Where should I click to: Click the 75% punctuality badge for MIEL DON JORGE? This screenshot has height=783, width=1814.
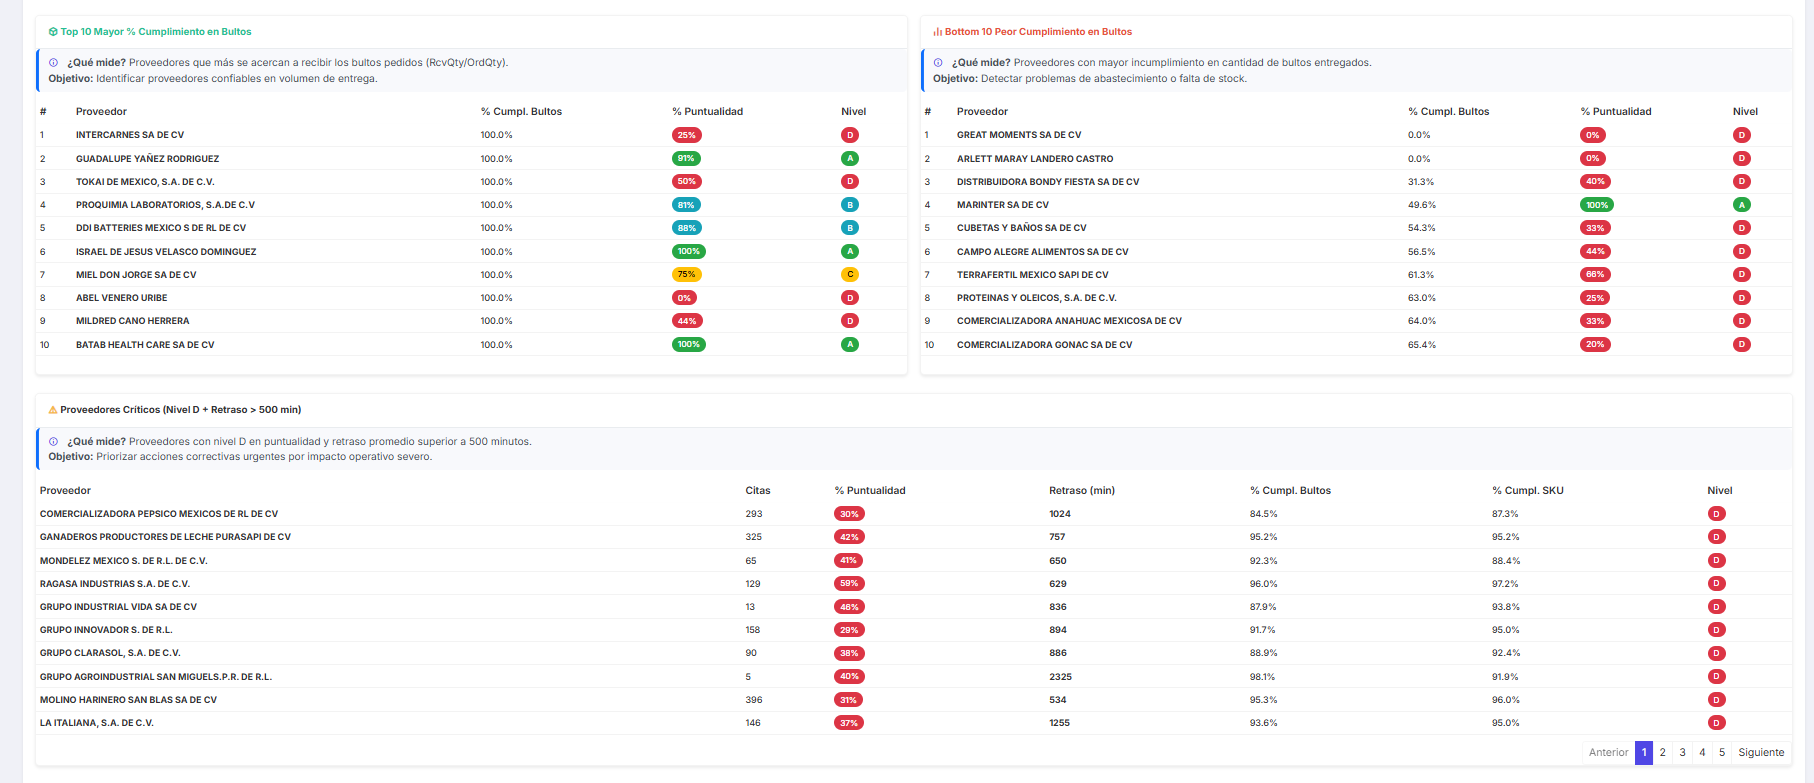pyautogui.click(x=686, y=275)
